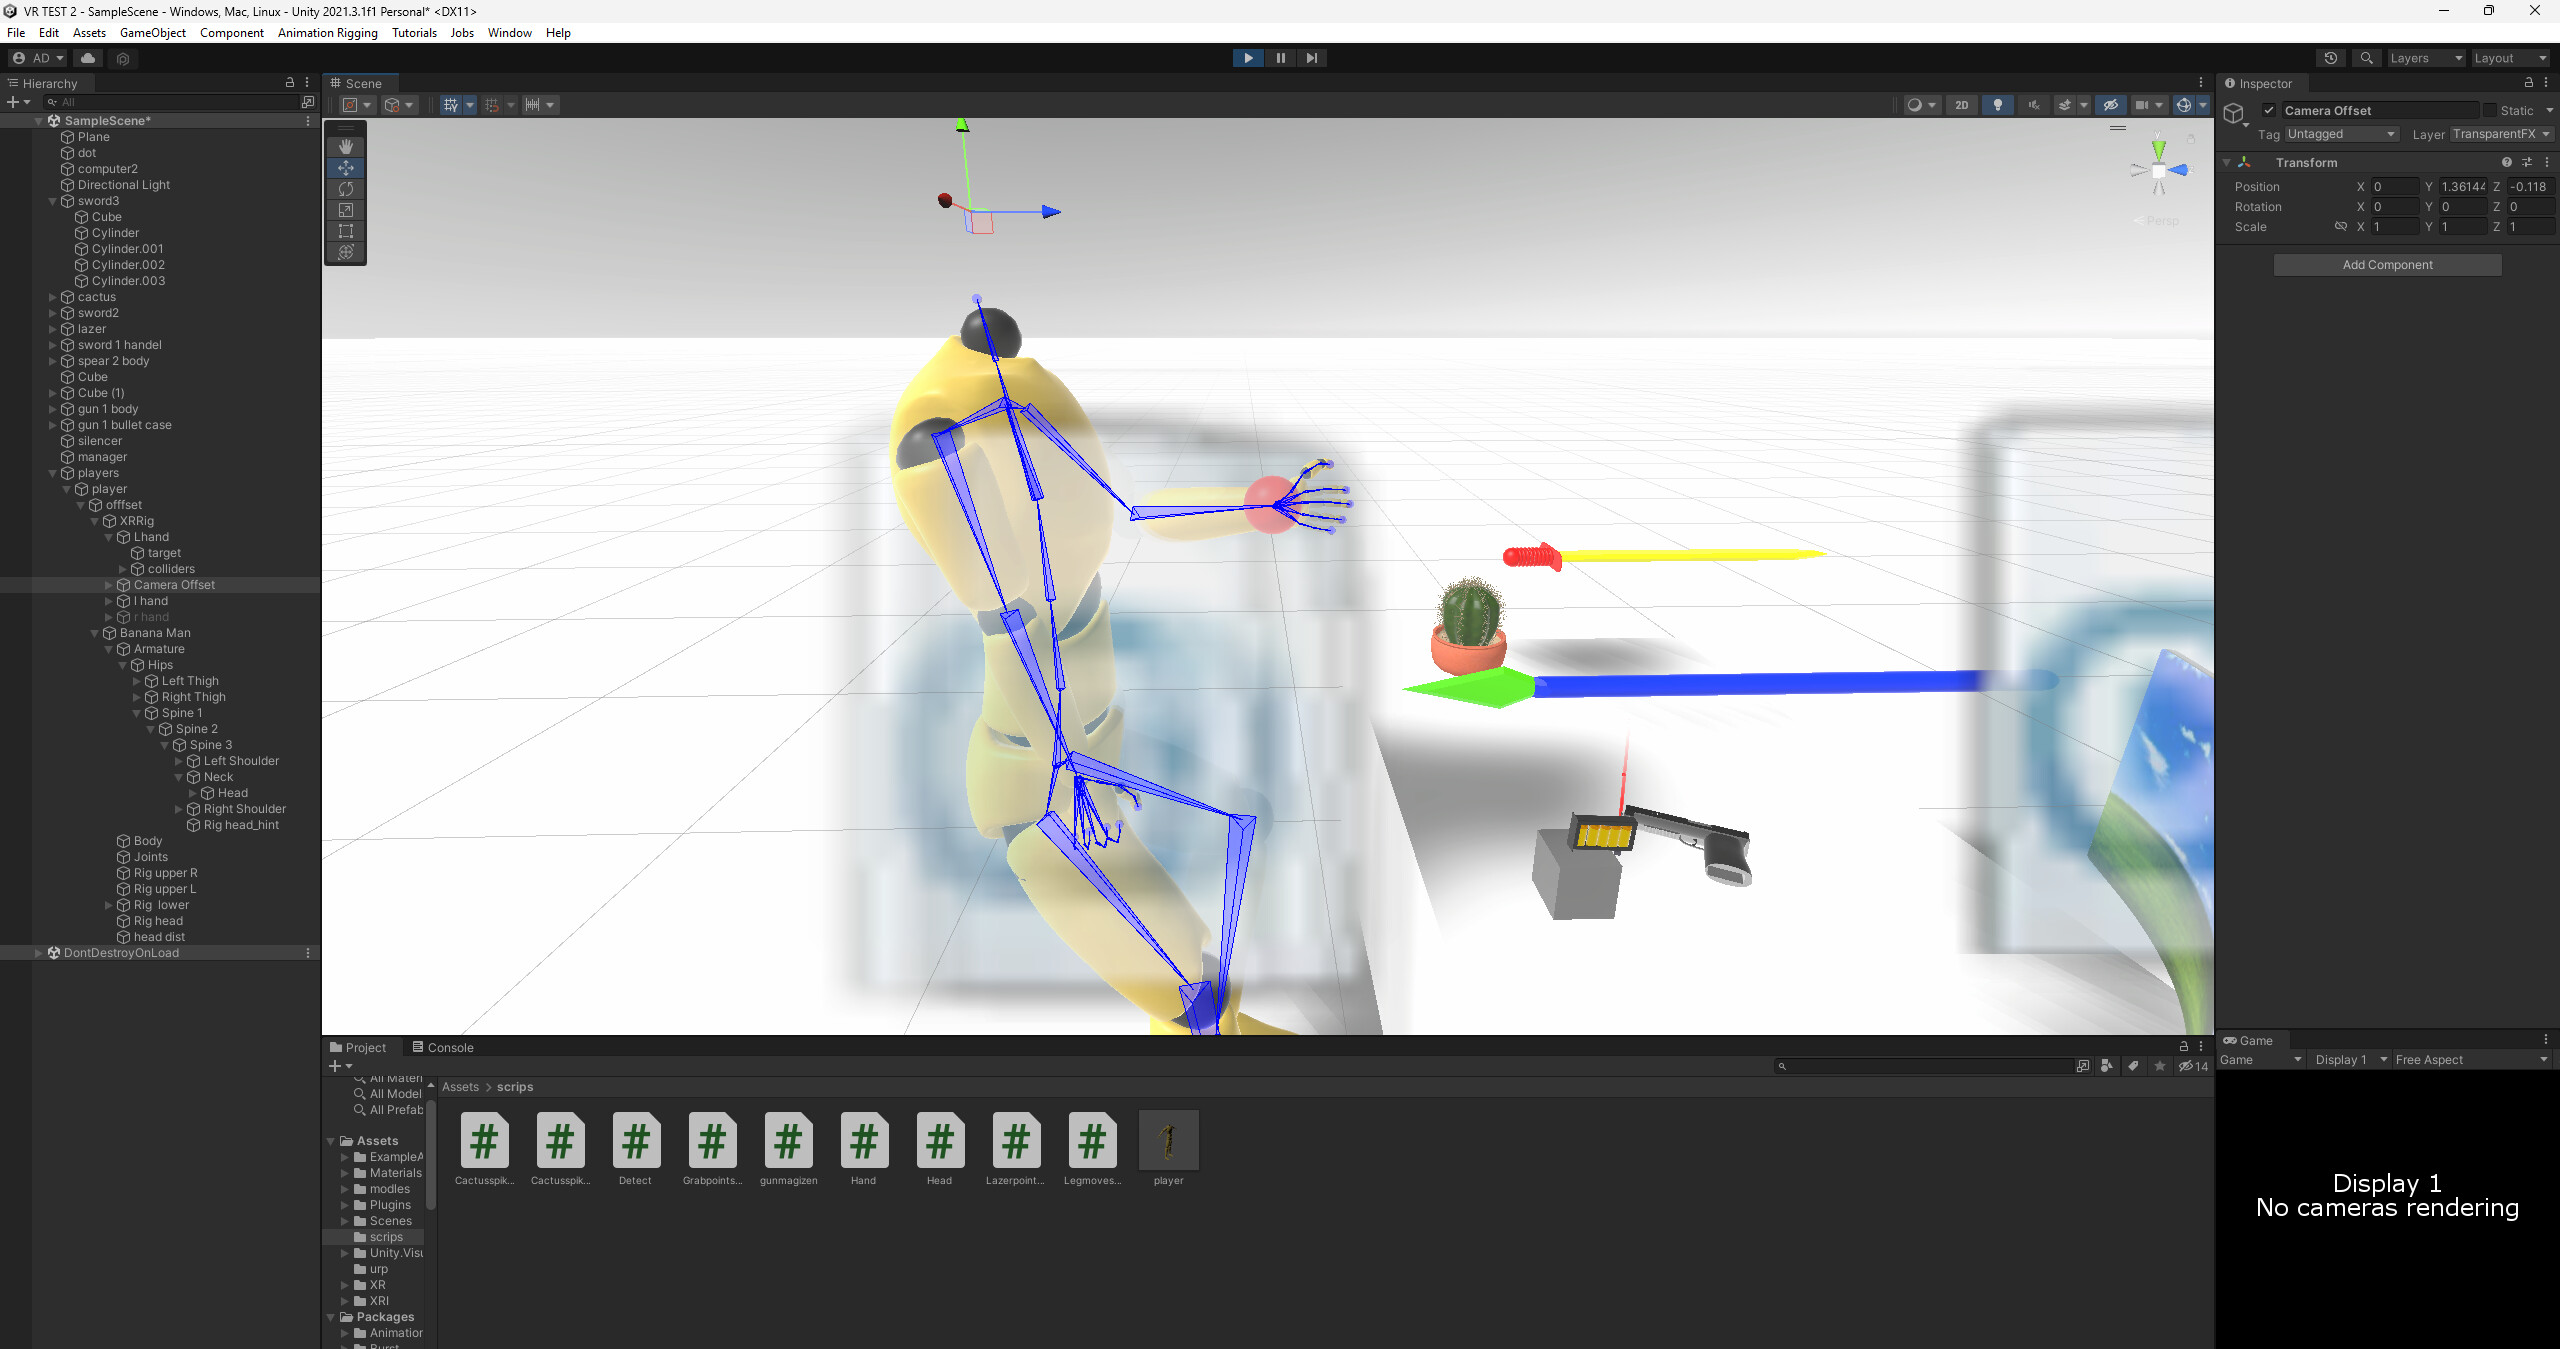Uncheck the Static checkbox in the Inspector
The width and height of the screenshot is (2560, 1349).
pos(2491,110)
